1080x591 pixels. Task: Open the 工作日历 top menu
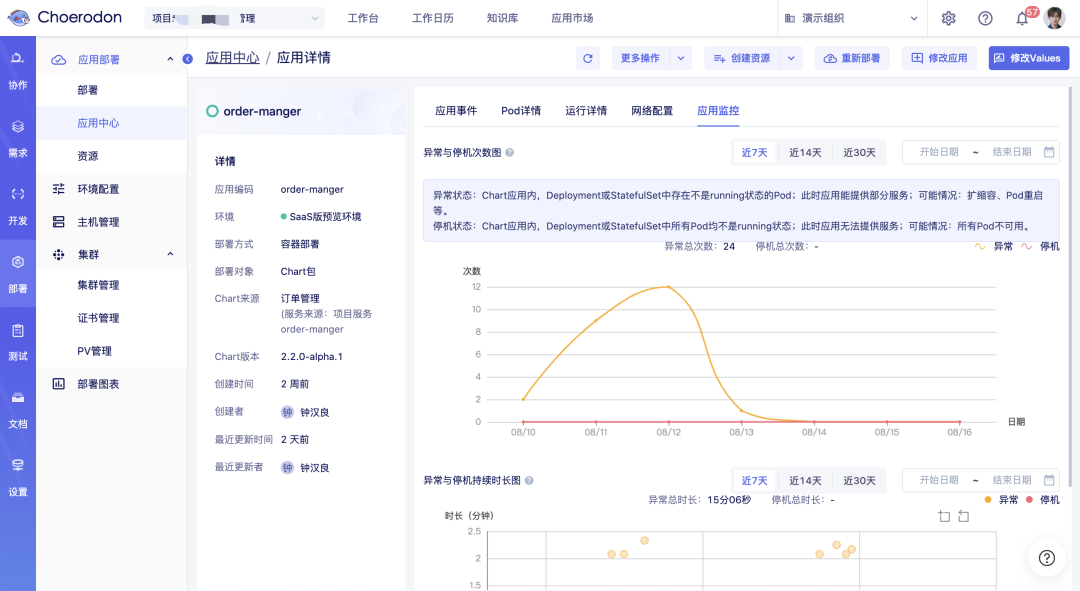433,19
